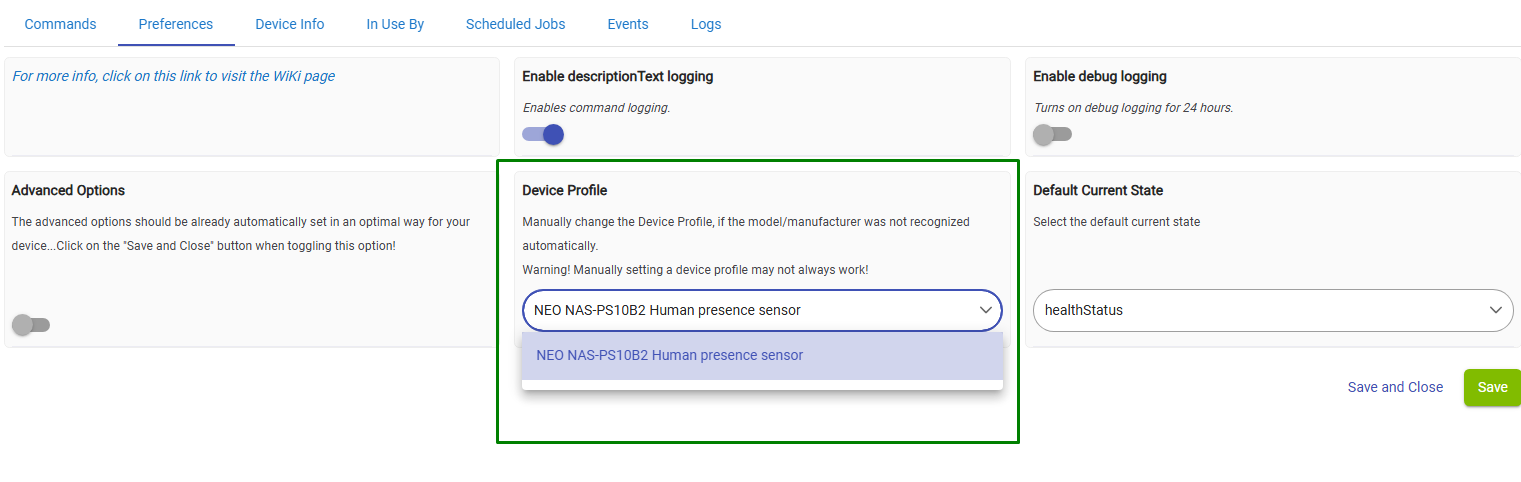Viewport: 1521px width, 482px height.
Task: Show the Logs tab
Action: tap(705, 24)
